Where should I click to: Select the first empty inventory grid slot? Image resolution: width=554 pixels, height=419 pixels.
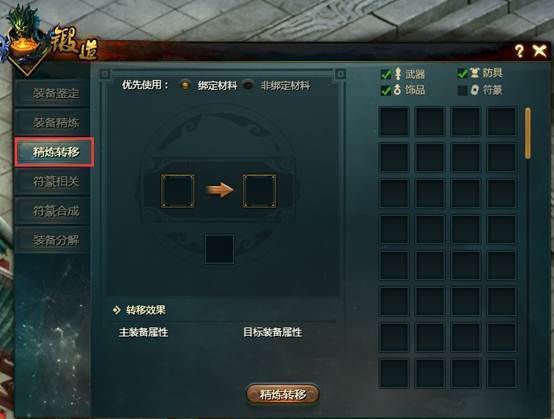394,122
